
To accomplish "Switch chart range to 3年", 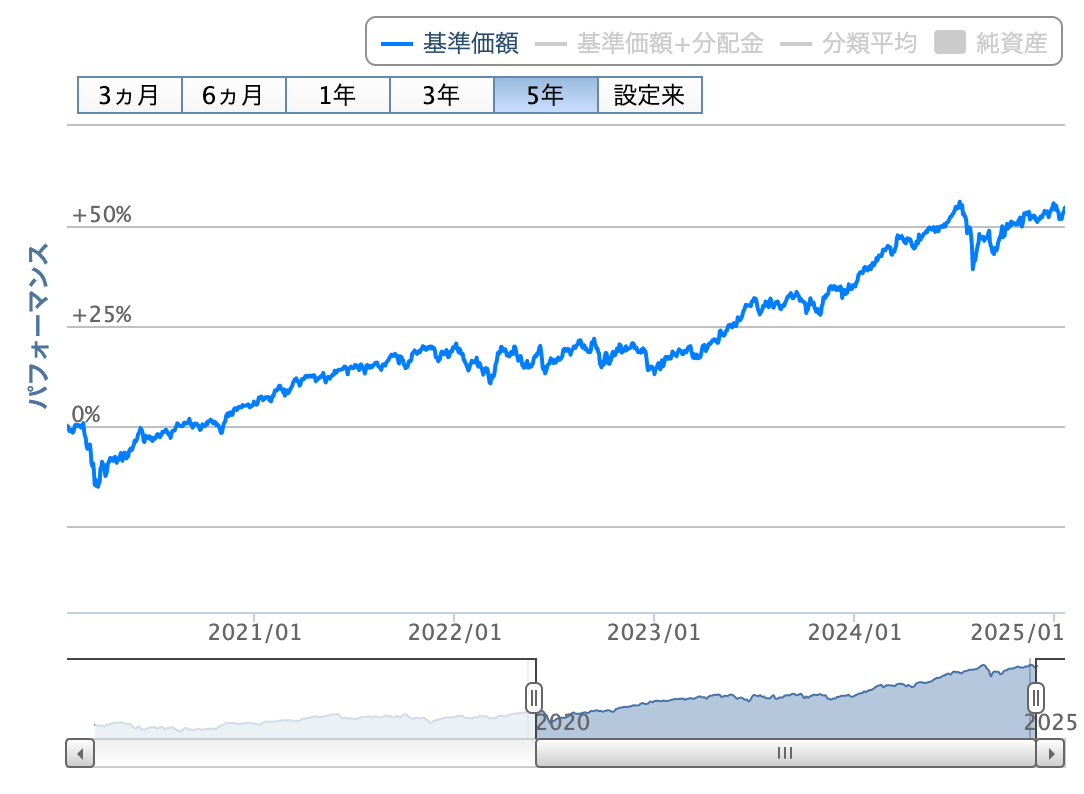I will [441, 96].
